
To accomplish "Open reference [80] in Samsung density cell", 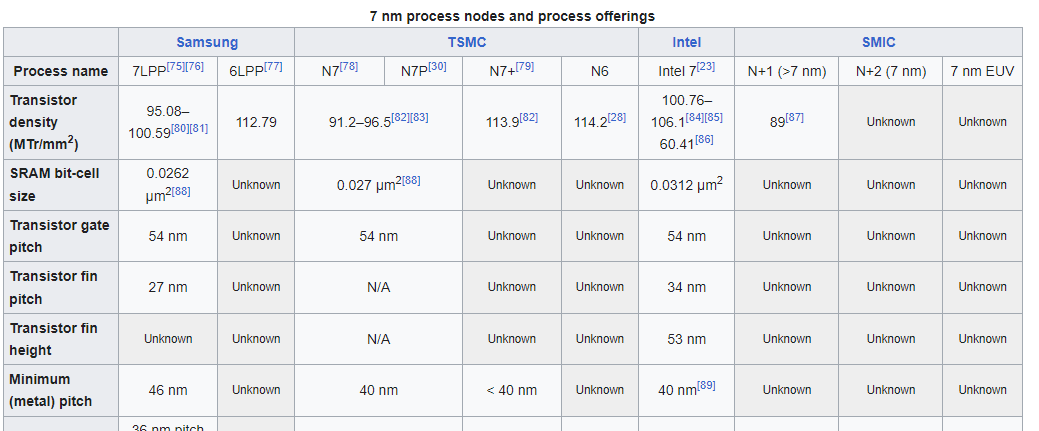I will tap(180, 129).
